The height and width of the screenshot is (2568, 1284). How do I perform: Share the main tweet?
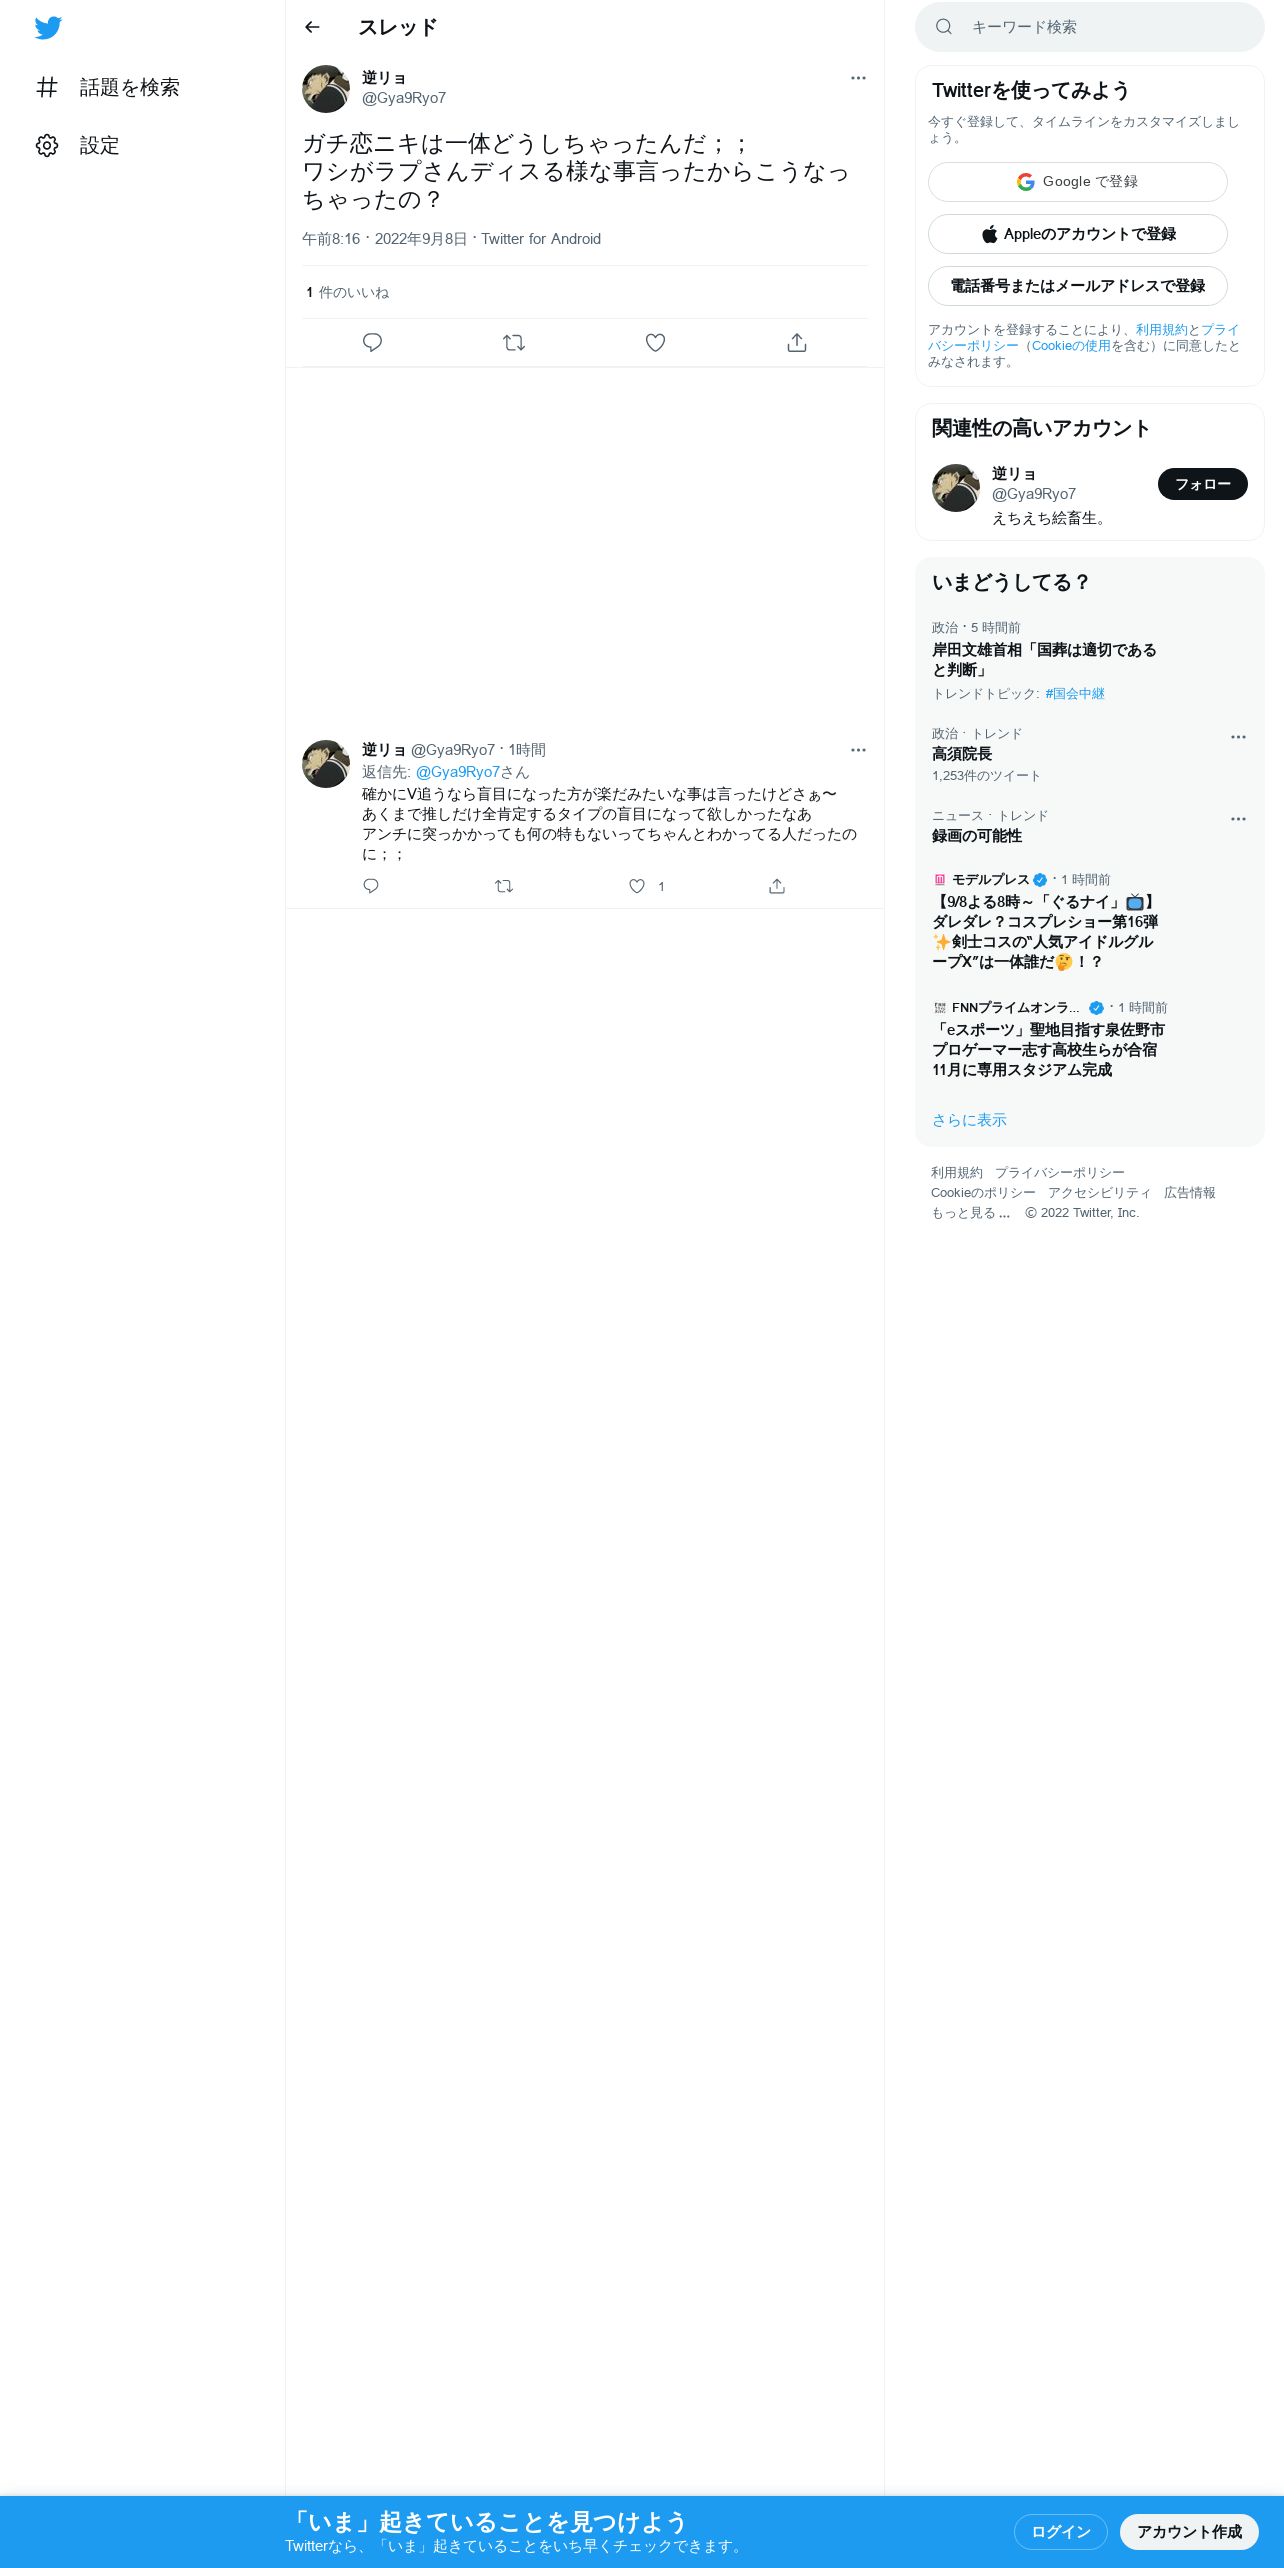tap(797, 343)
